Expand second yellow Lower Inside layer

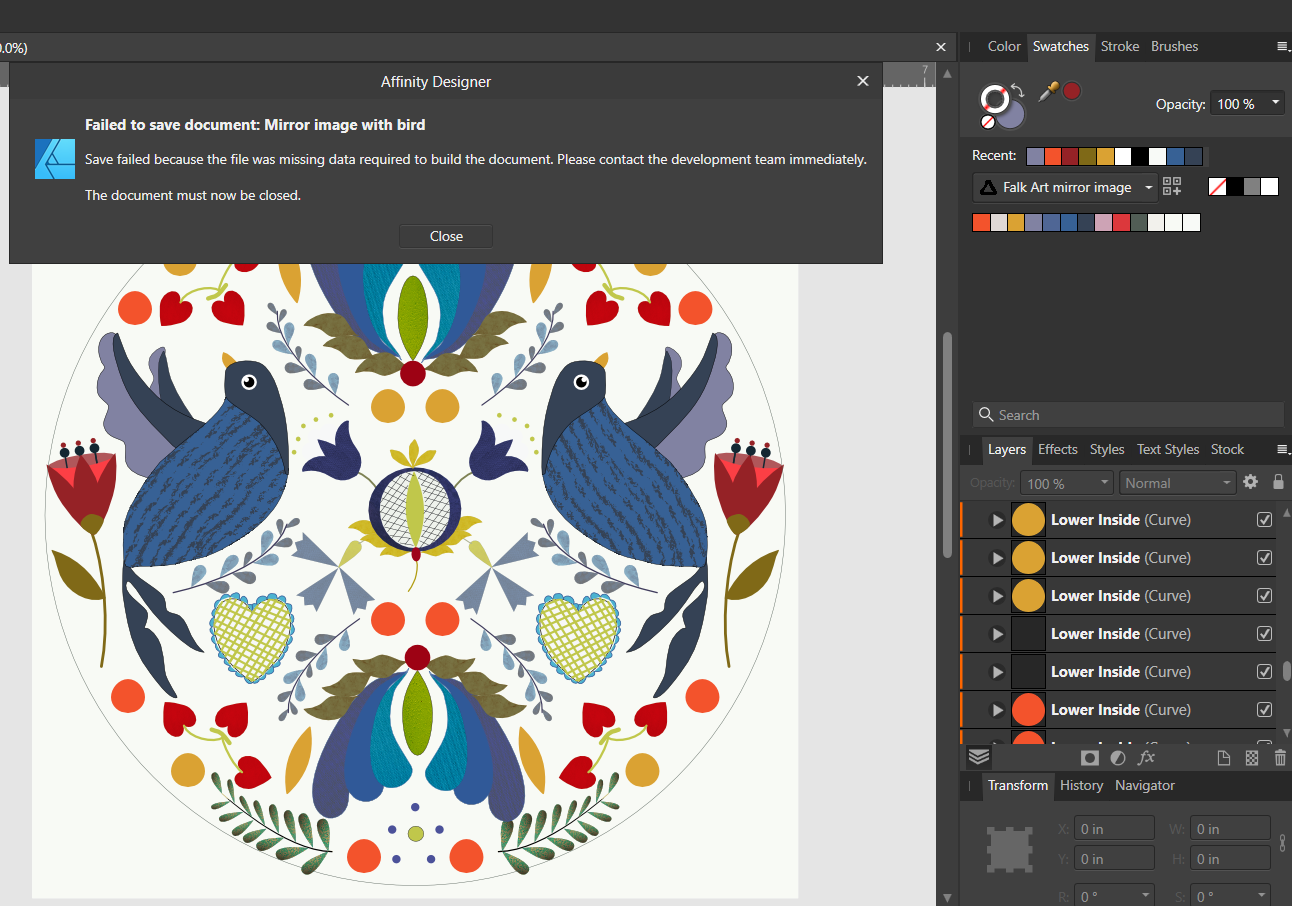(x=997, y=558)
